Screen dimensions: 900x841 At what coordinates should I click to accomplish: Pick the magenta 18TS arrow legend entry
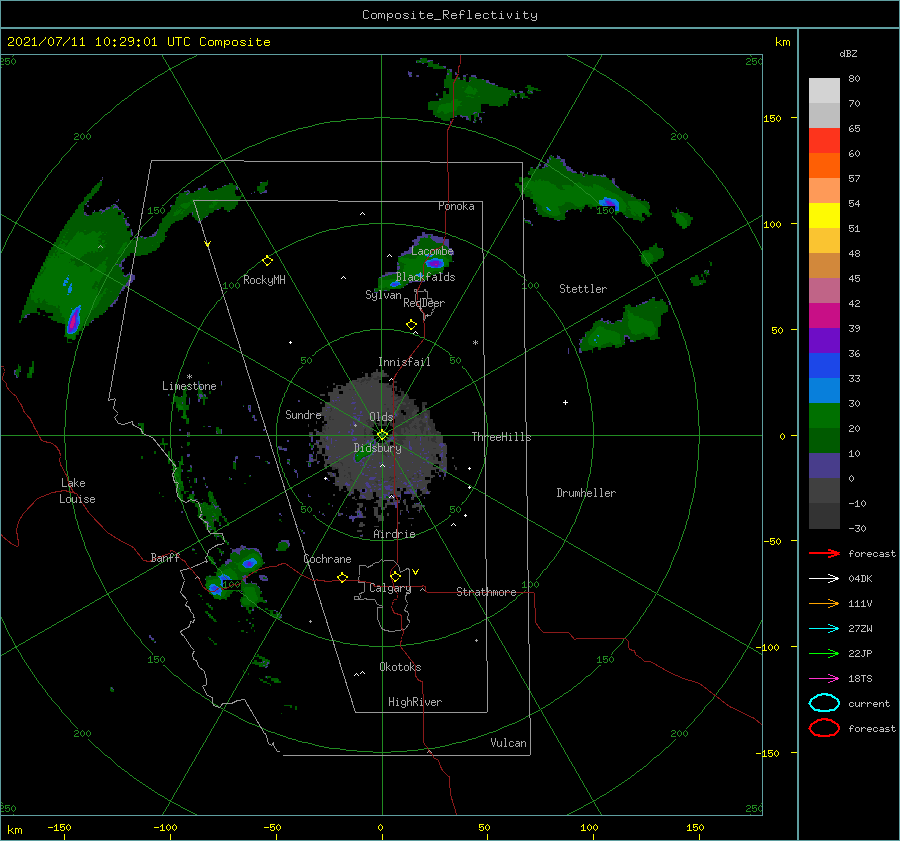pyautogui.click(x=824, y=679)
